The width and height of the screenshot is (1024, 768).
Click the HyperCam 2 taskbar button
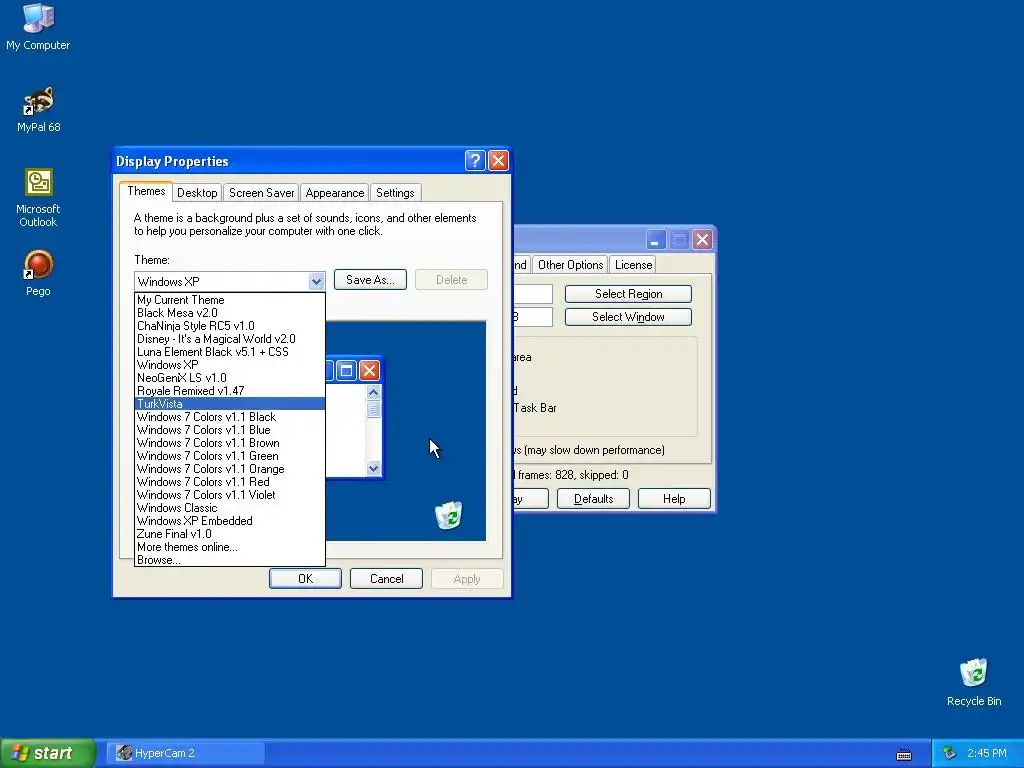click(x=186, y=753)
